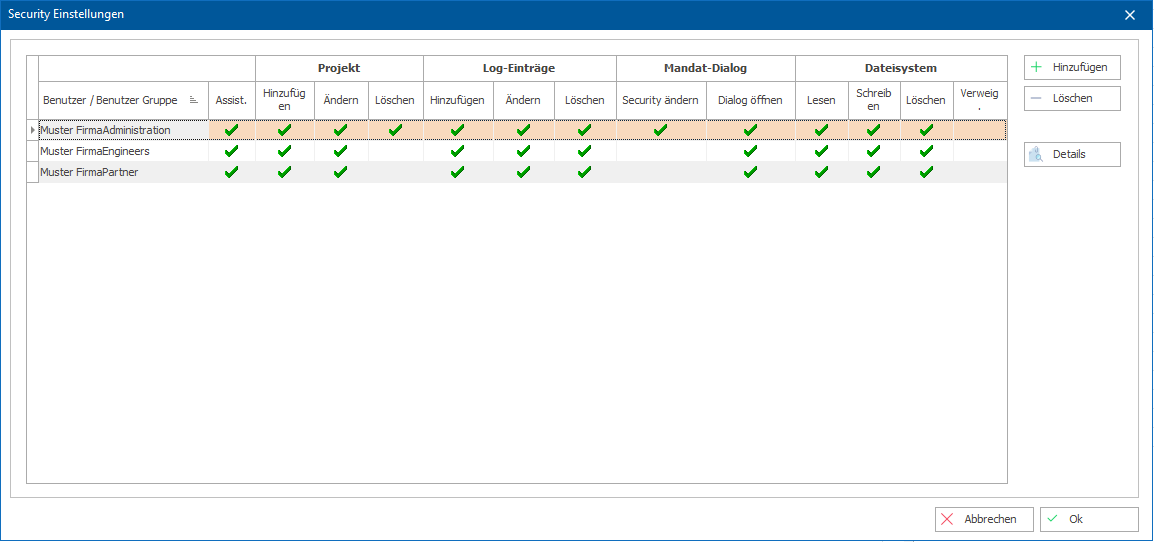This screenshot has height=542, width=1154.
Task: Select the Muster FirmaEngineers row
Action: click(523, 151)
